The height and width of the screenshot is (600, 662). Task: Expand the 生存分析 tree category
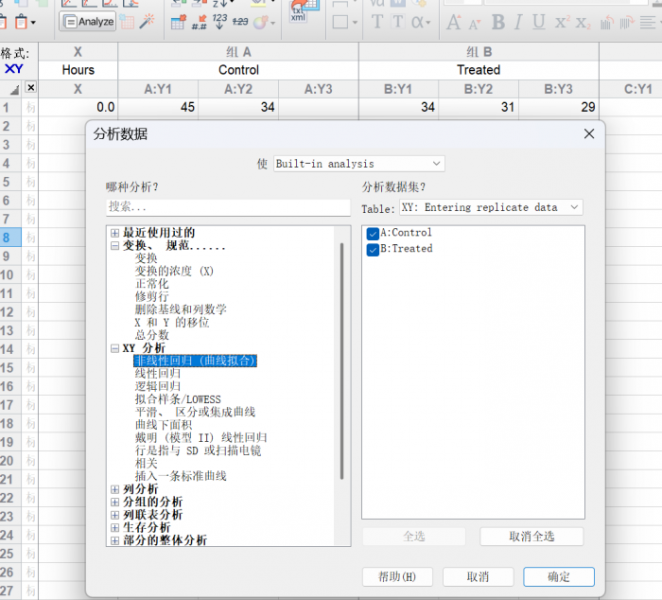pos(115,527)
